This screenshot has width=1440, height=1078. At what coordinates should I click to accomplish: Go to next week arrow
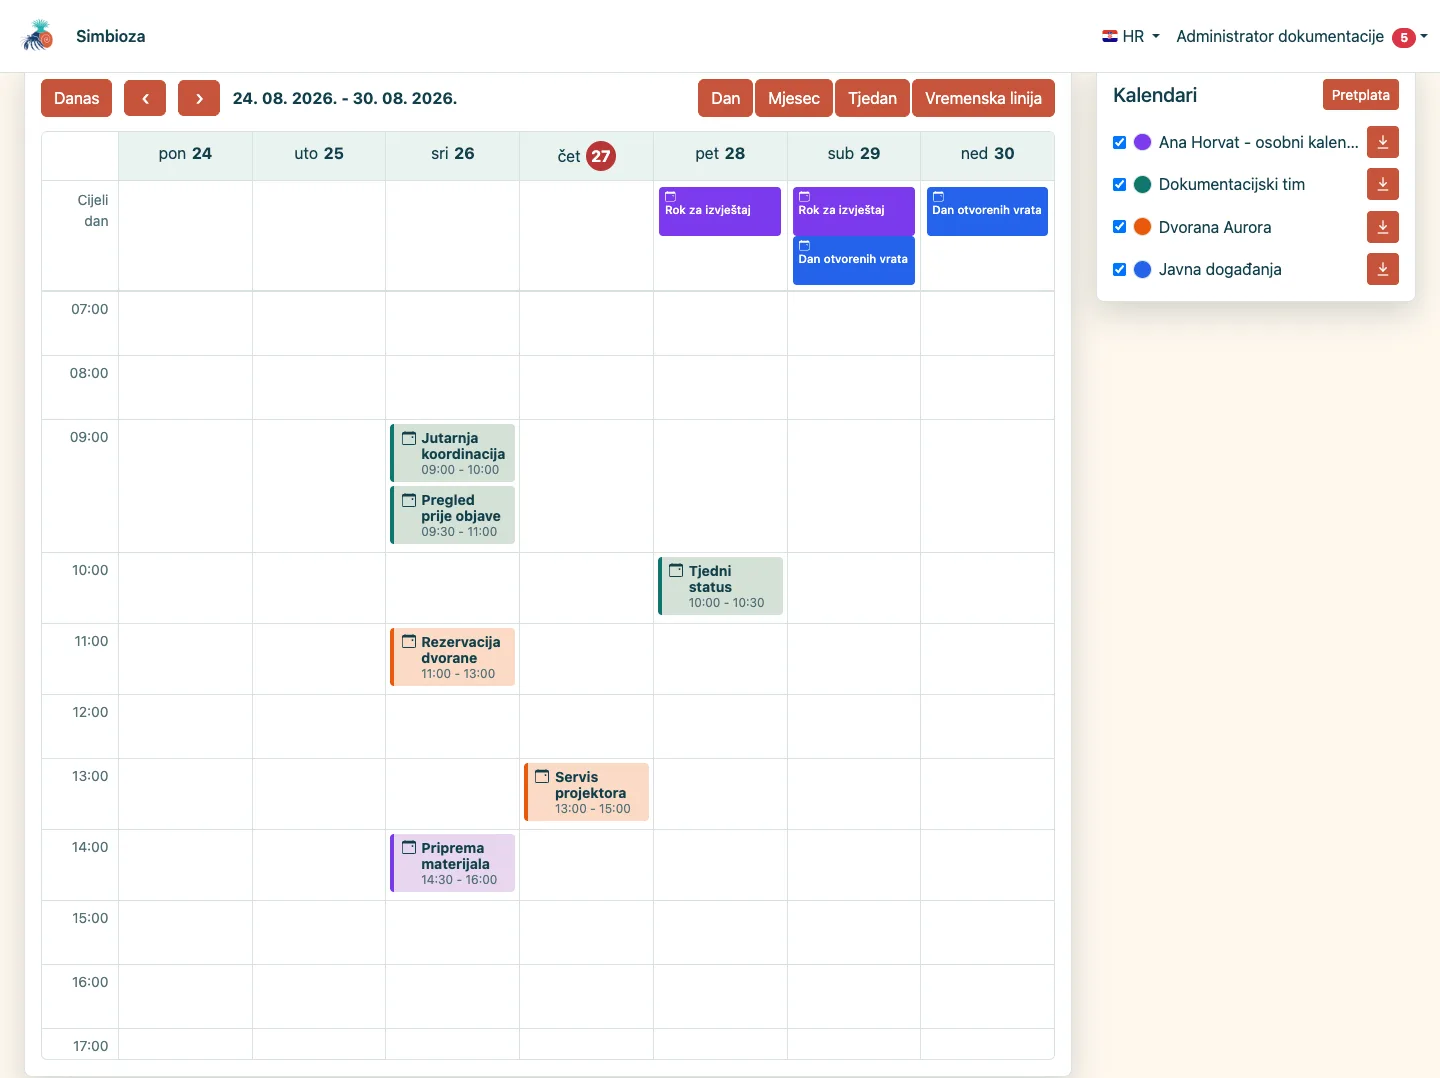(199, 98)
